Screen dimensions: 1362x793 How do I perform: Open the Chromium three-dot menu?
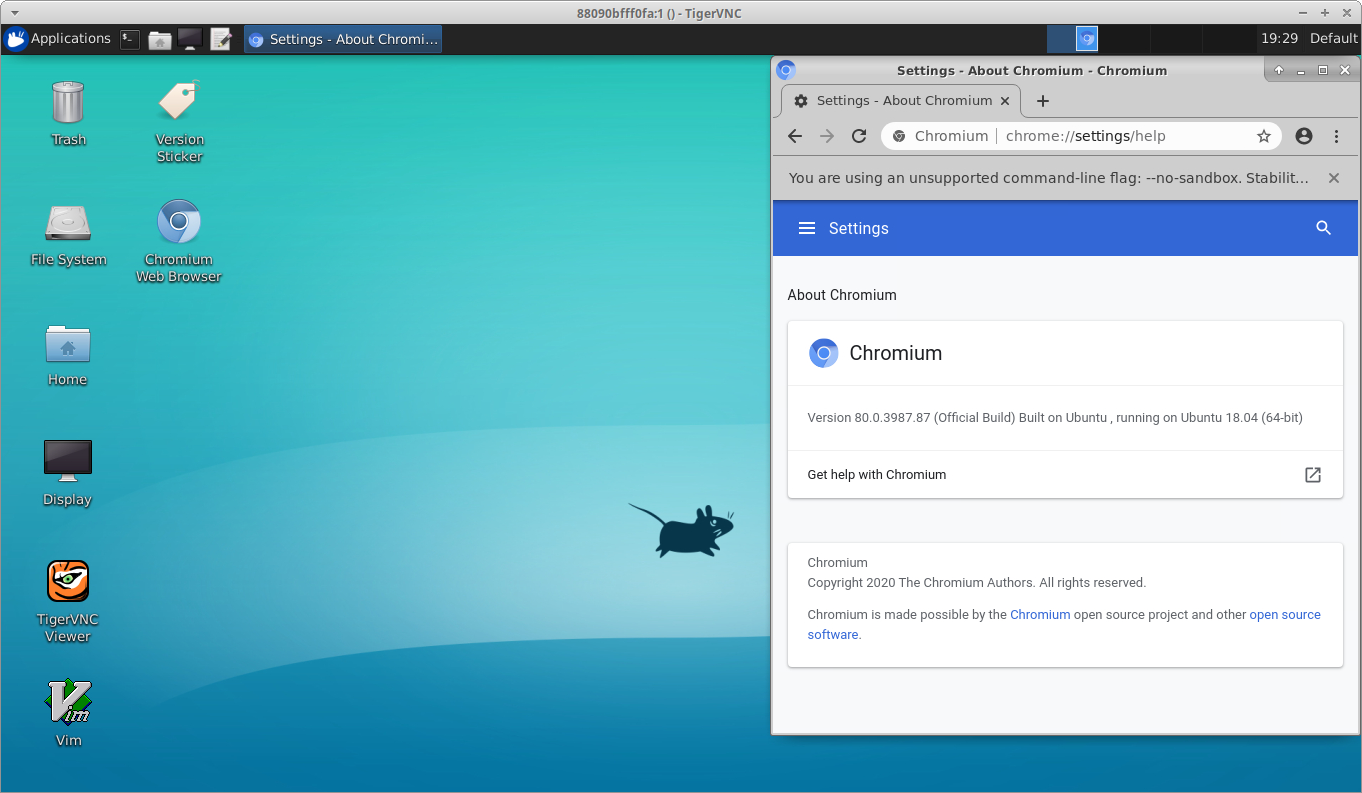[1336, 136]
